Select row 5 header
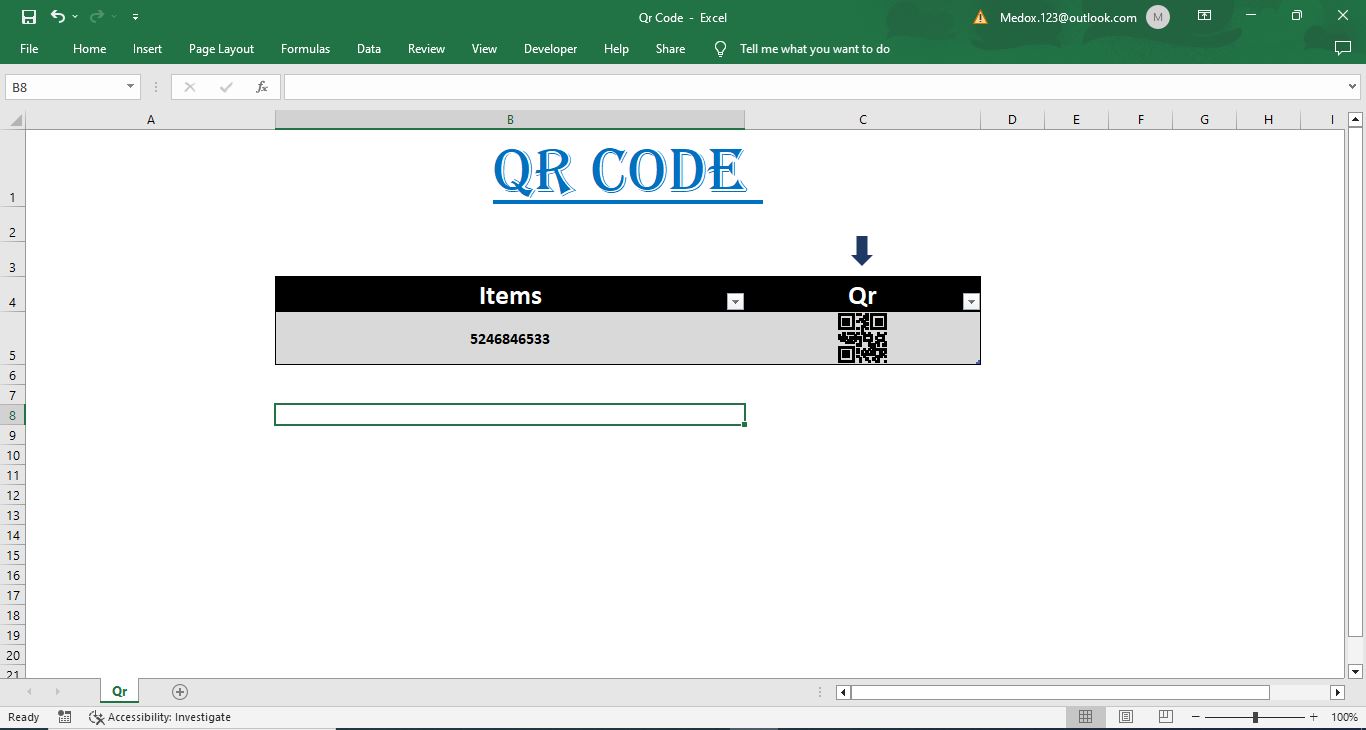 pyautogui.click(x=13, y=339)
